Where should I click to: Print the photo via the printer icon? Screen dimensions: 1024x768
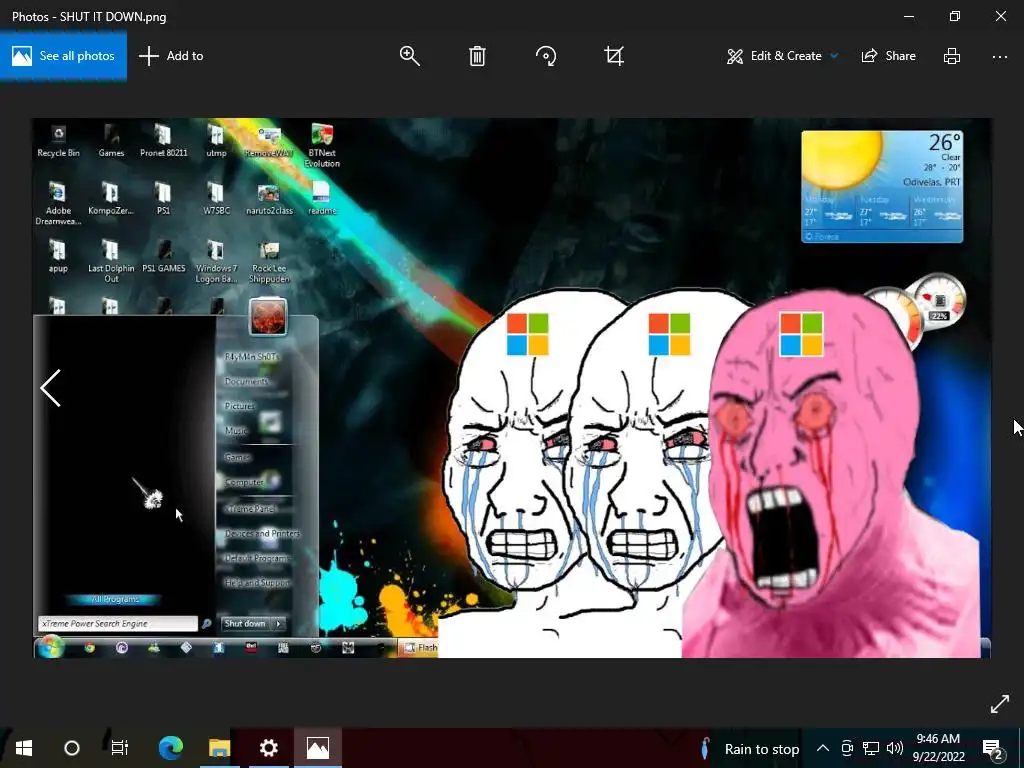tap(952, 56)
